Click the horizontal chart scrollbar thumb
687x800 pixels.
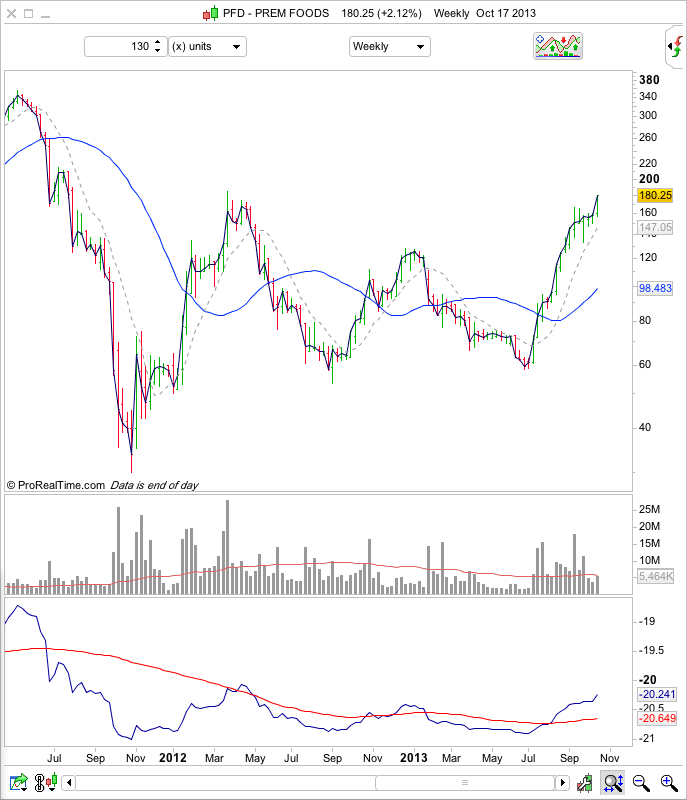tap(465, 782)
